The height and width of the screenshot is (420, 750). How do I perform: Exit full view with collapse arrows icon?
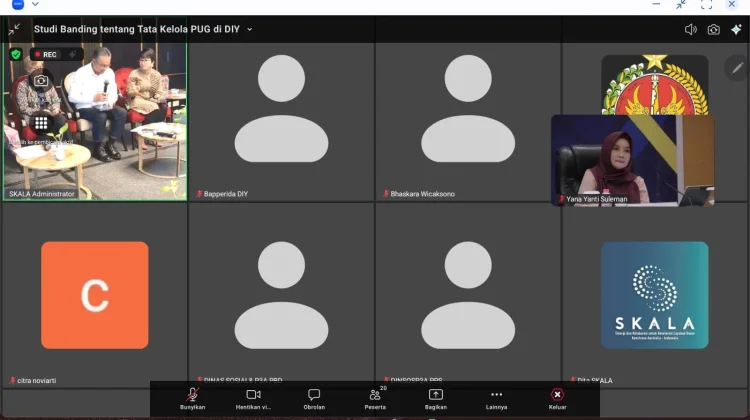pyautogui.click(x=14, y=29)
